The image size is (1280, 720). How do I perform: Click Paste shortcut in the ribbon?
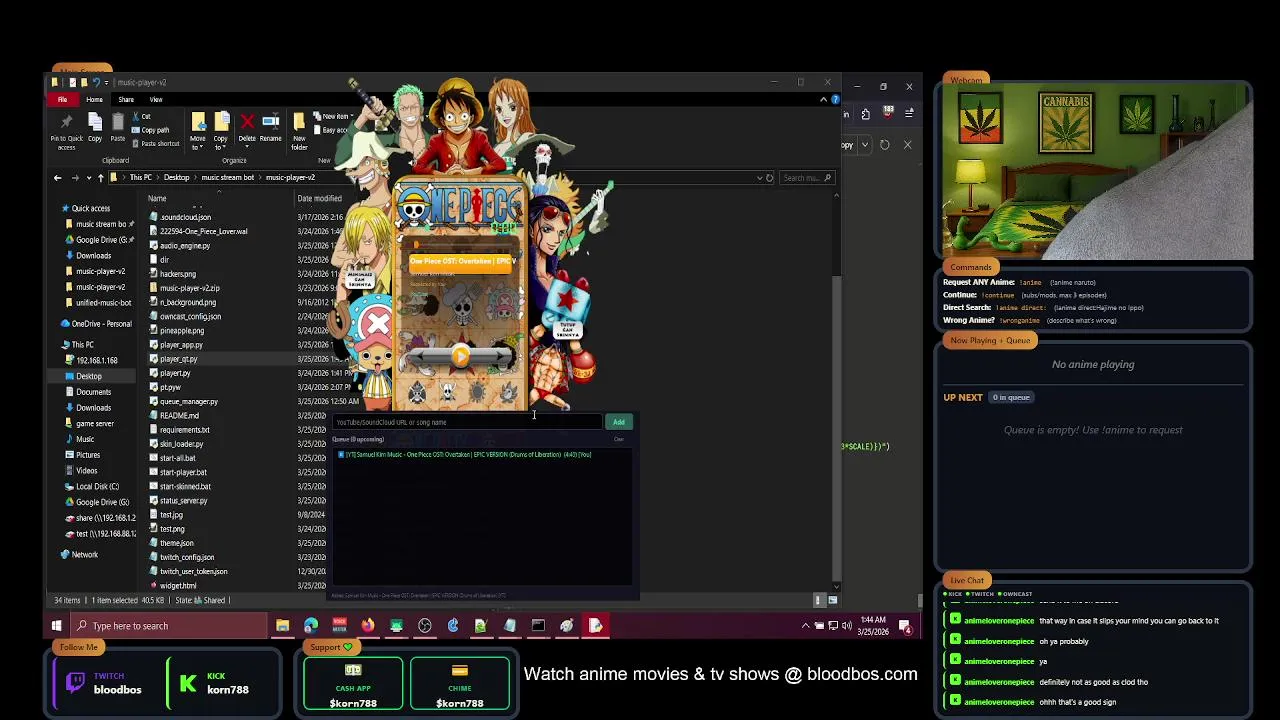(x=156, y=144)
